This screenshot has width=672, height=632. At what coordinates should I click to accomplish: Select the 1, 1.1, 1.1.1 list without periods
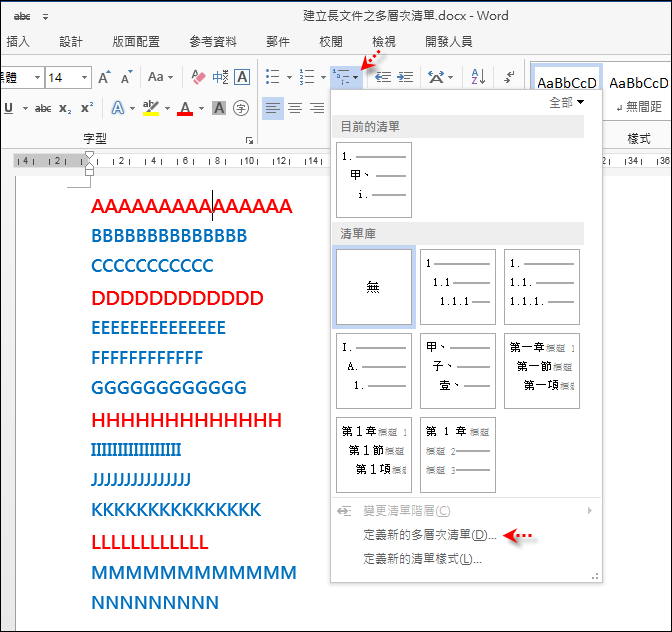(x=458, y=287)
